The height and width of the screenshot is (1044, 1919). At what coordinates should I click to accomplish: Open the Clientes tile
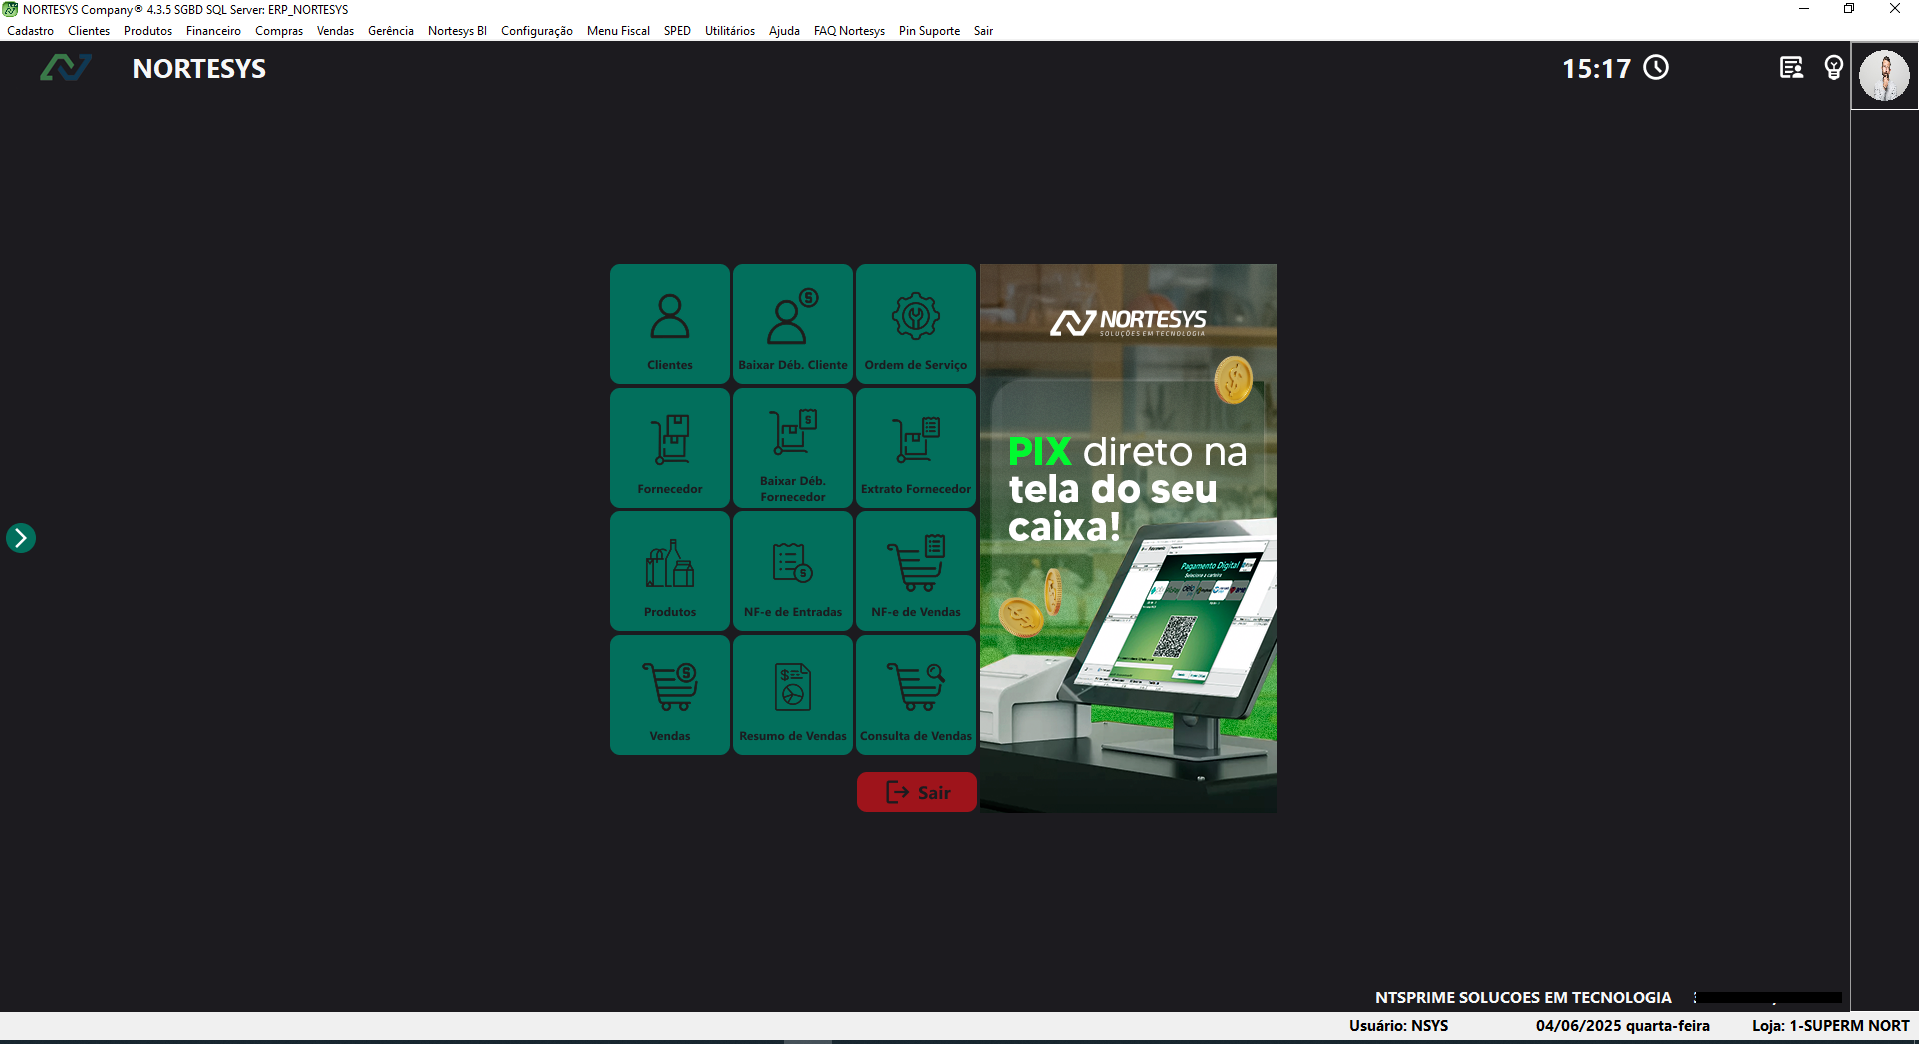tap(669, 324)
